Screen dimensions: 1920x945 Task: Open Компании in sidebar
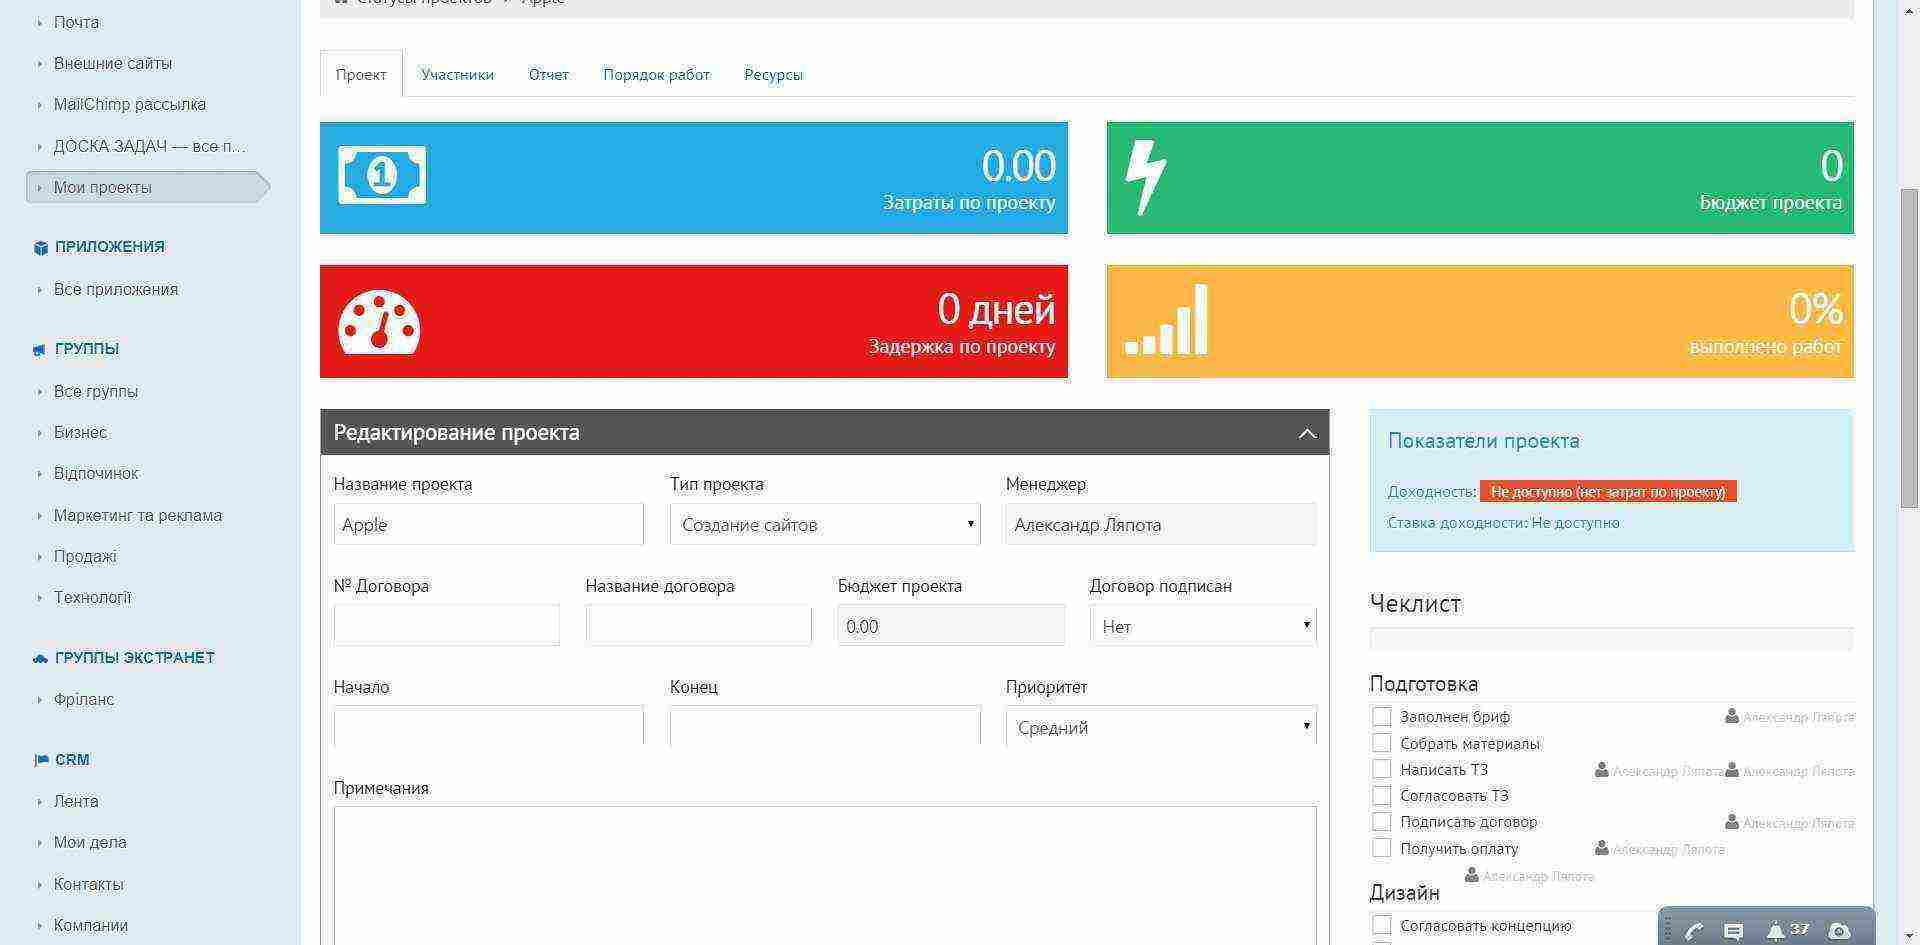pos(91,925)
